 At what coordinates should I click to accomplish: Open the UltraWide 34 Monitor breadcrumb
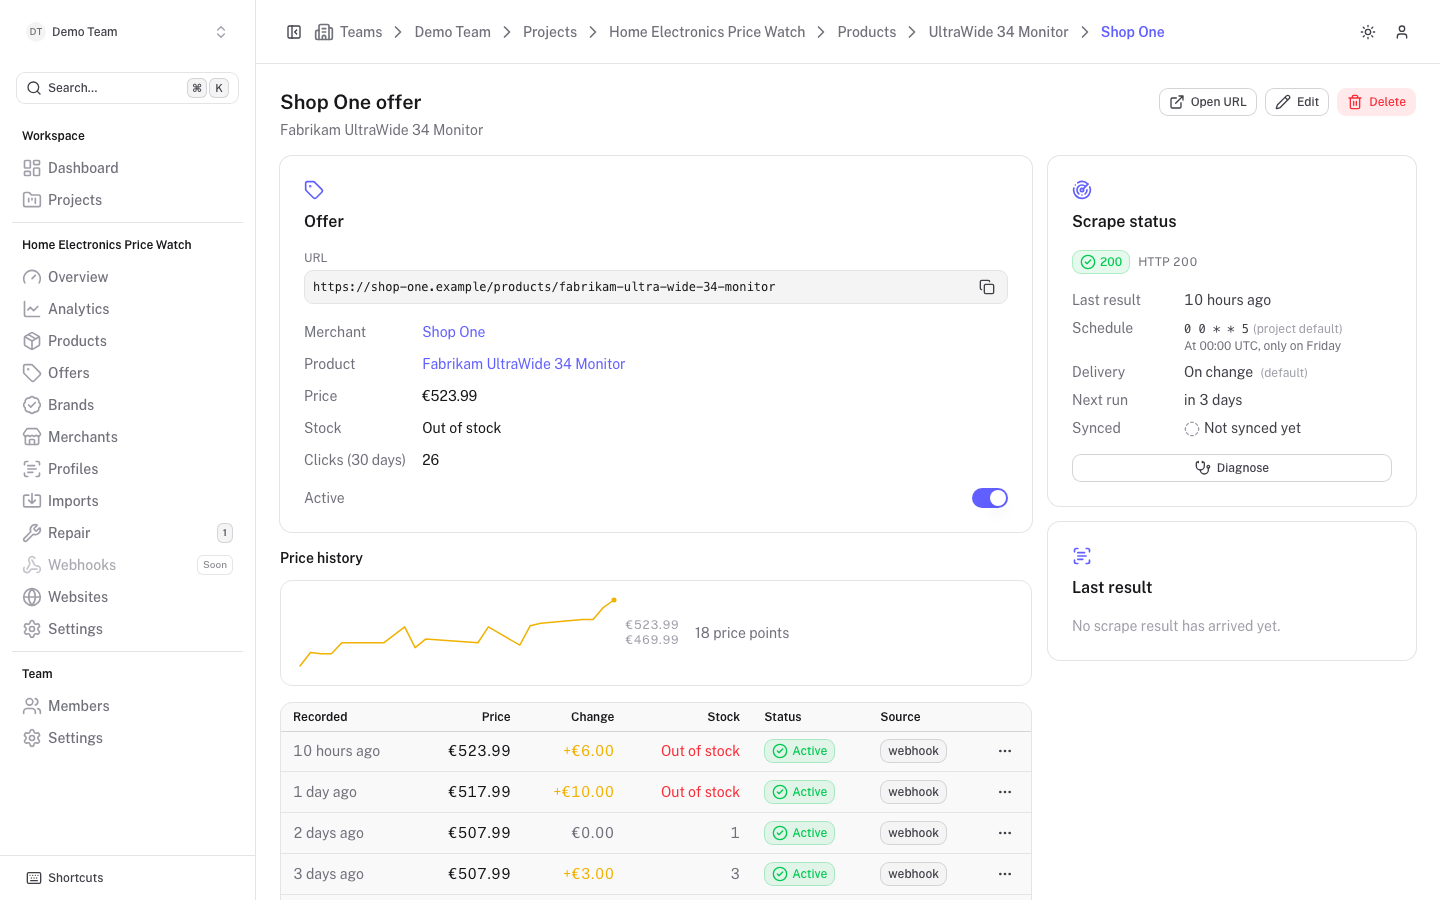[998, 32]
